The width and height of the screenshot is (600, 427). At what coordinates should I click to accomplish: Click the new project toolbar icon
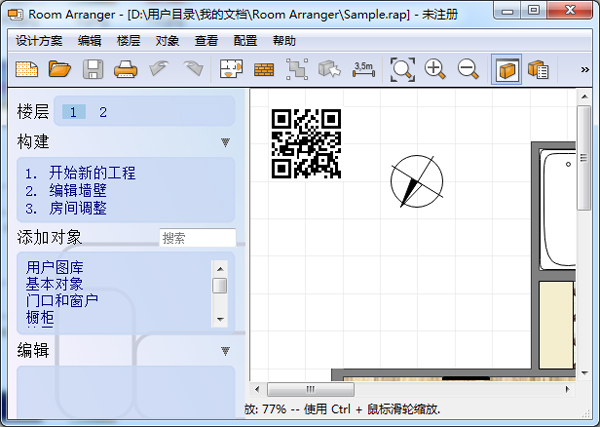point(27,69)
